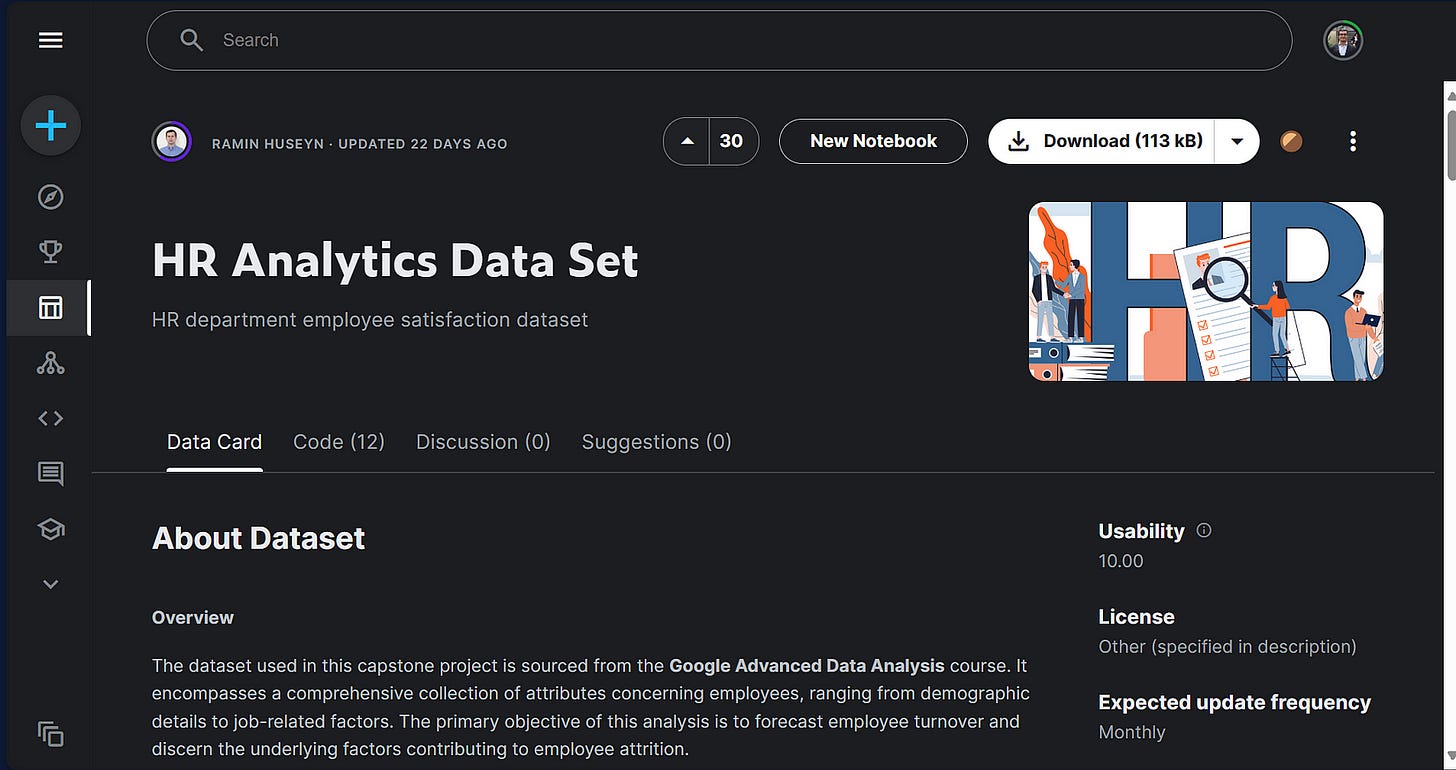The height and width of the screenshot is (770, 1456).
Task: Open the Models icon in sidebar
Action: pyautogui.click(x=50, y=364)
